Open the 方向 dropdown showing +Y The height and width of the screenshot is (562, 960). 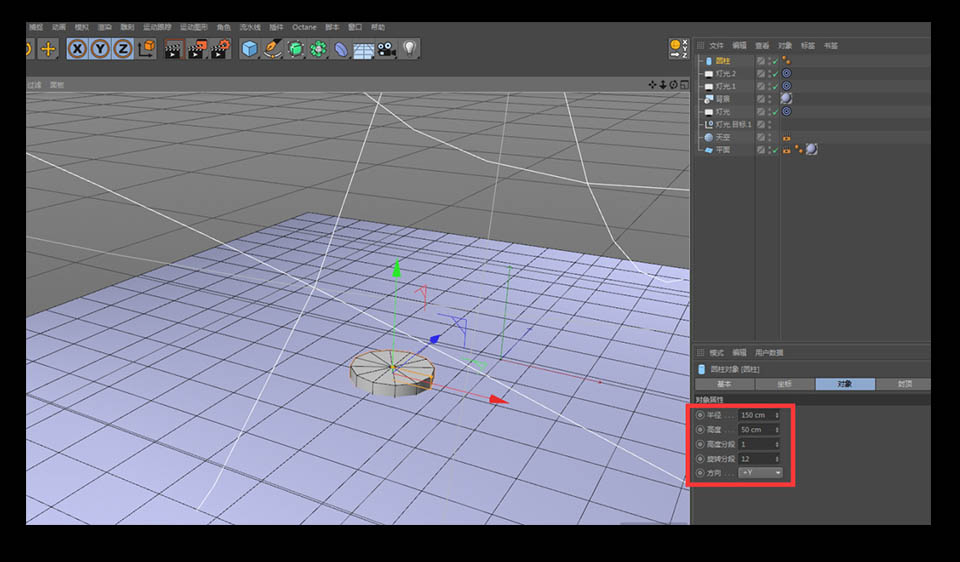(760, 473)
